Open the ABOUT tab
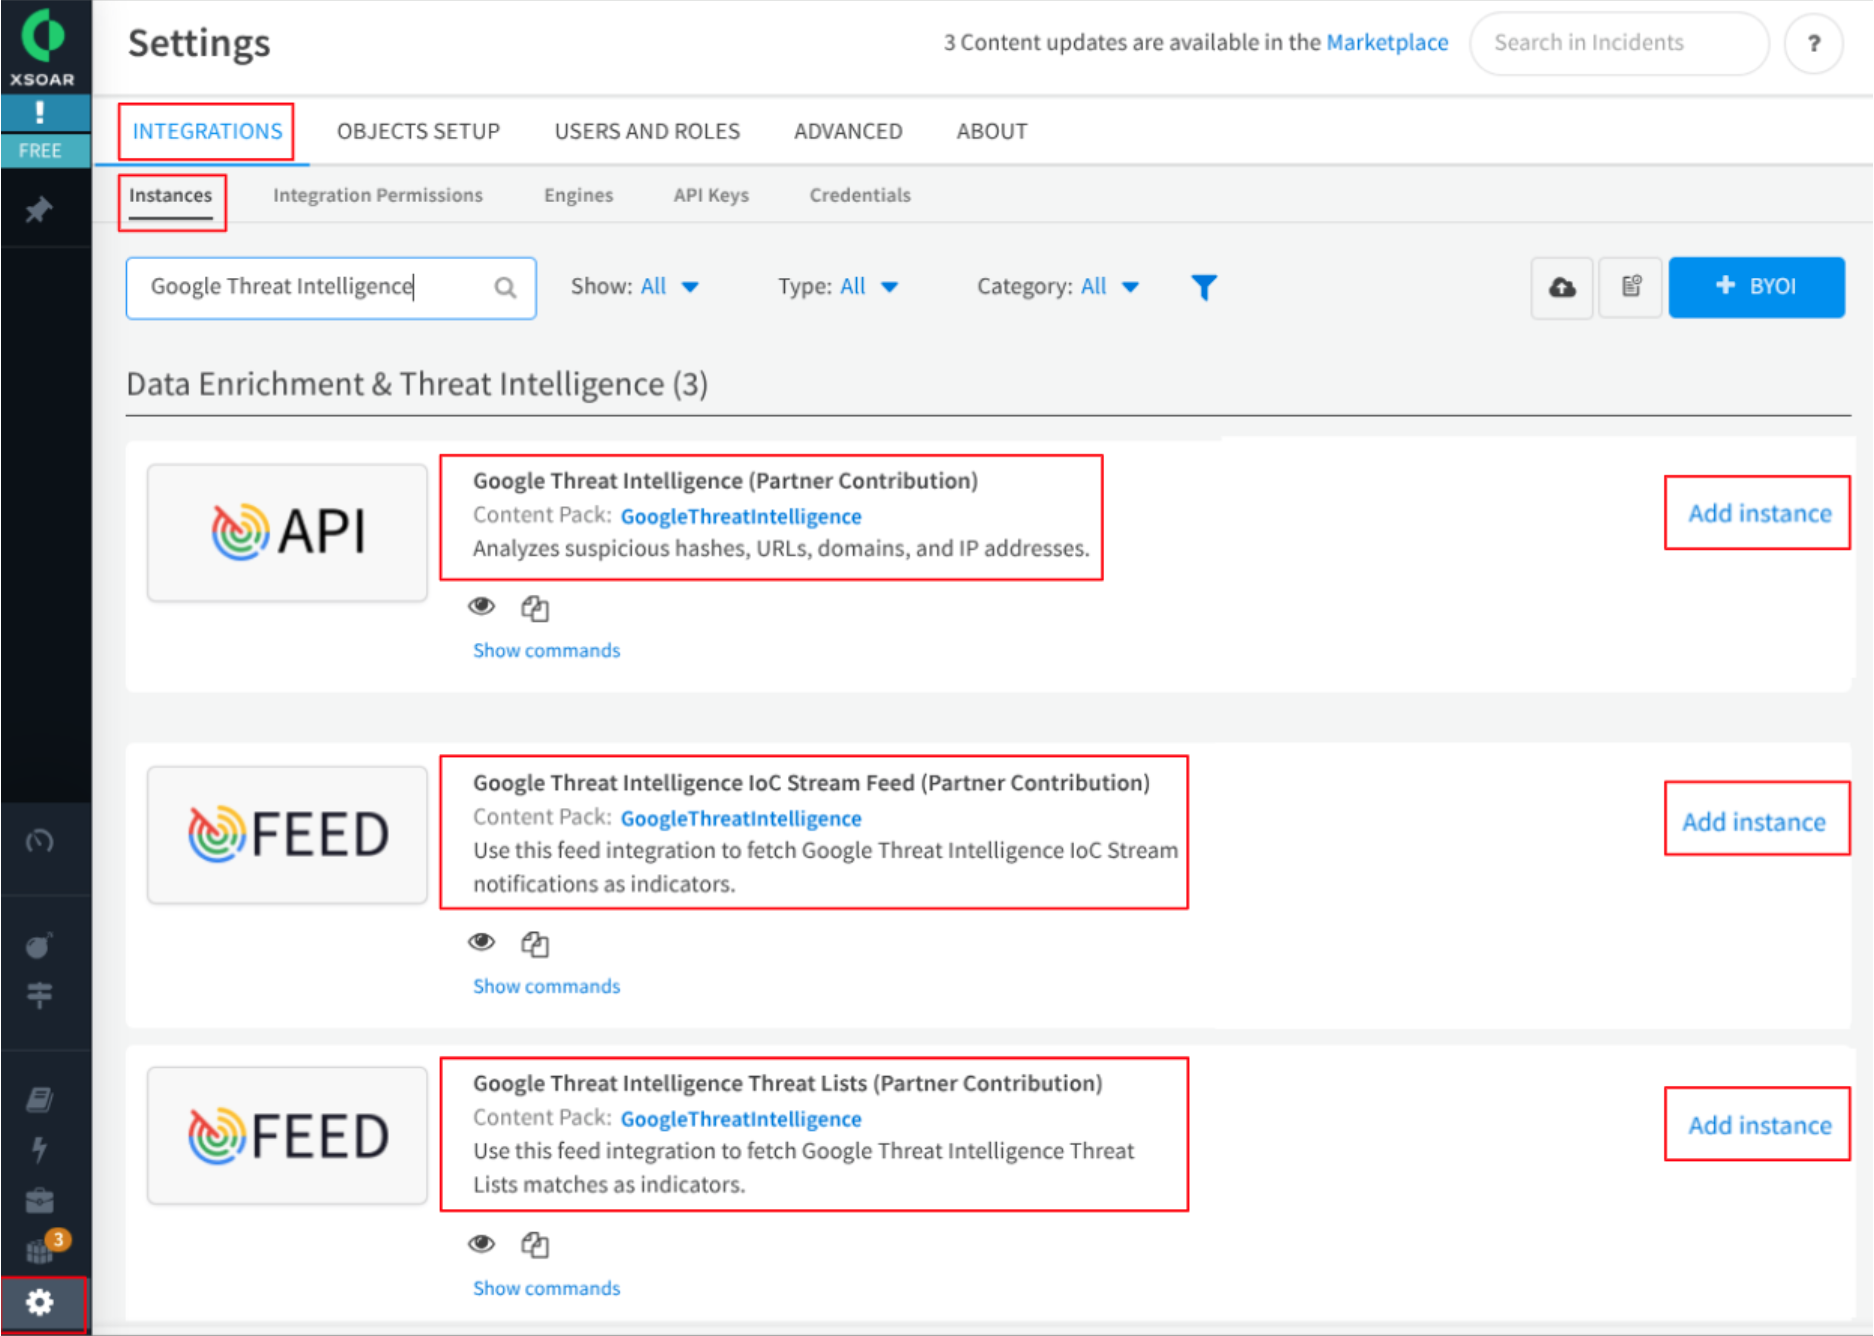1874x1336 pixels. click(992, 131)
